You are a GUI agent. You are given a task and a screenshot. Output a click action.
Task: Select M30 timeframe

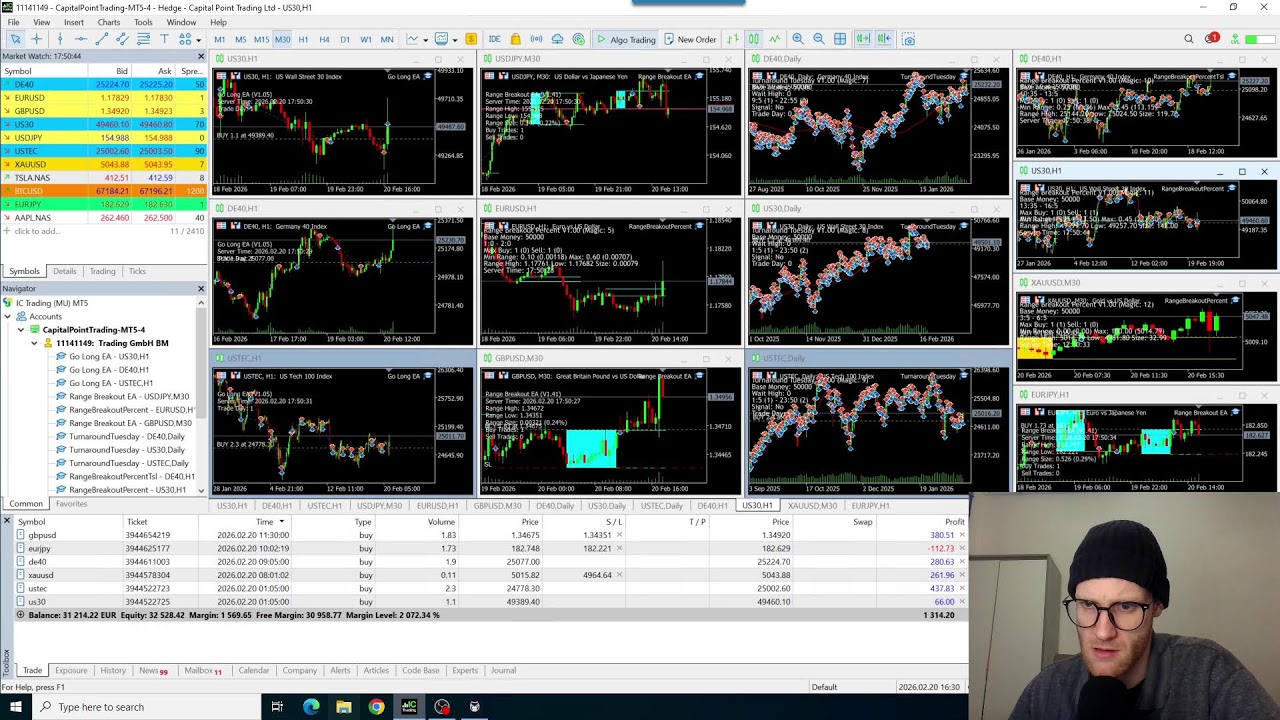click(282, 39)
